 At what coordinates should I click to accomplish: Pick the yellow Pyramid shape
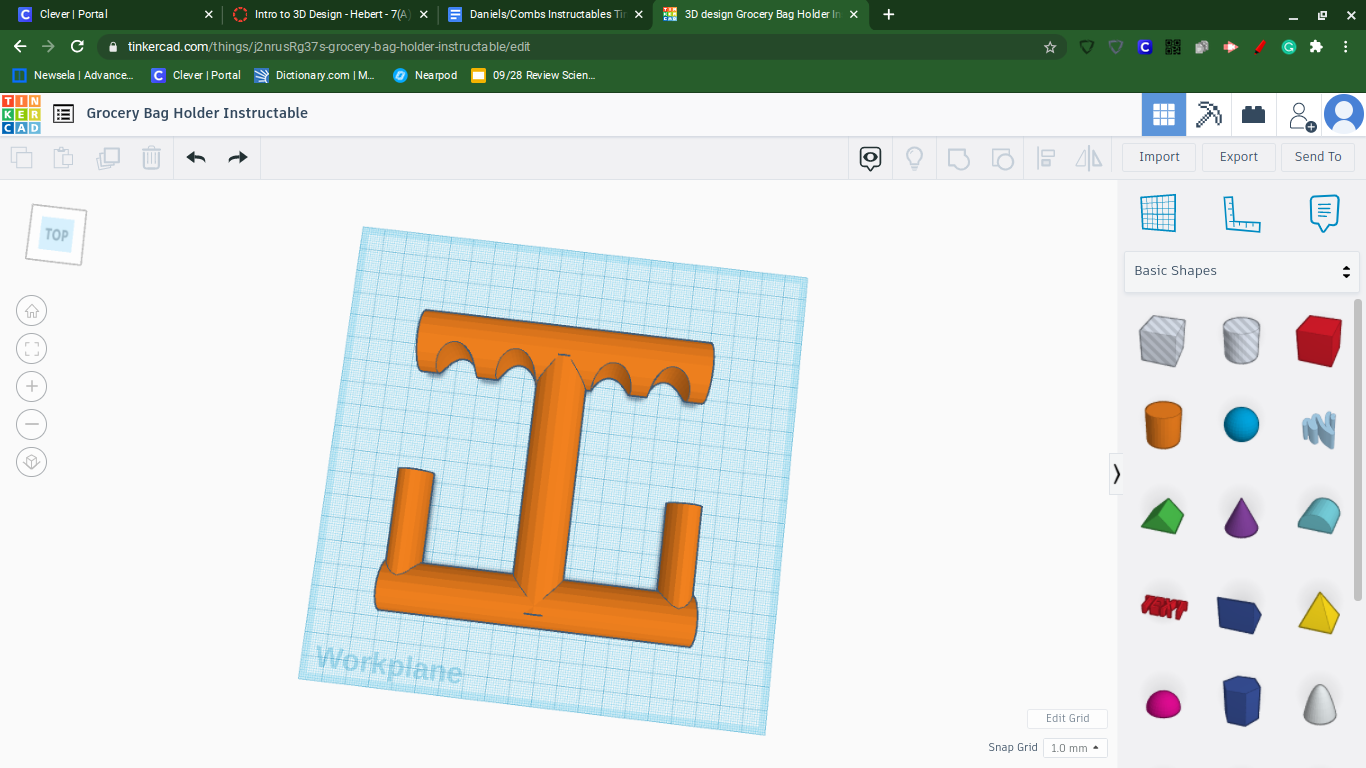point(1318,612)
